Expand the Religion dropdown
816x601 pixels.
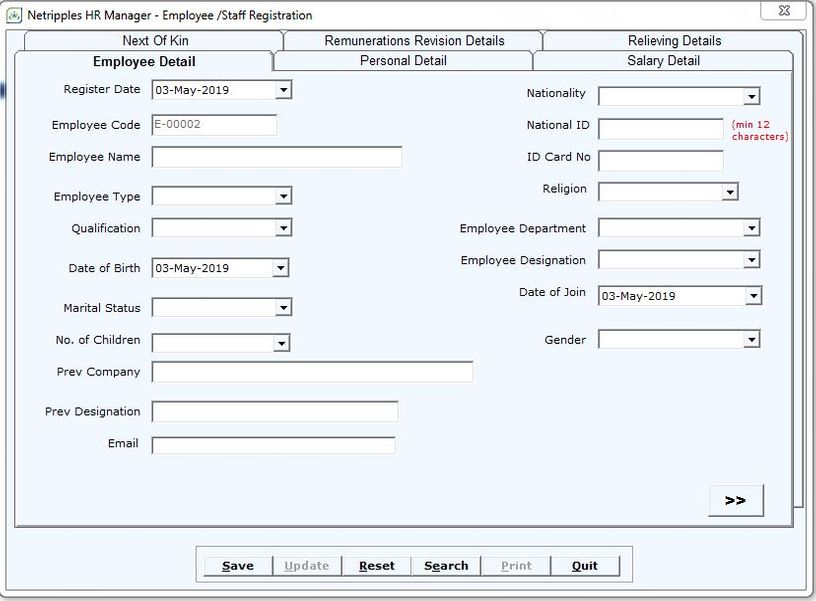[x=730, y=192]
